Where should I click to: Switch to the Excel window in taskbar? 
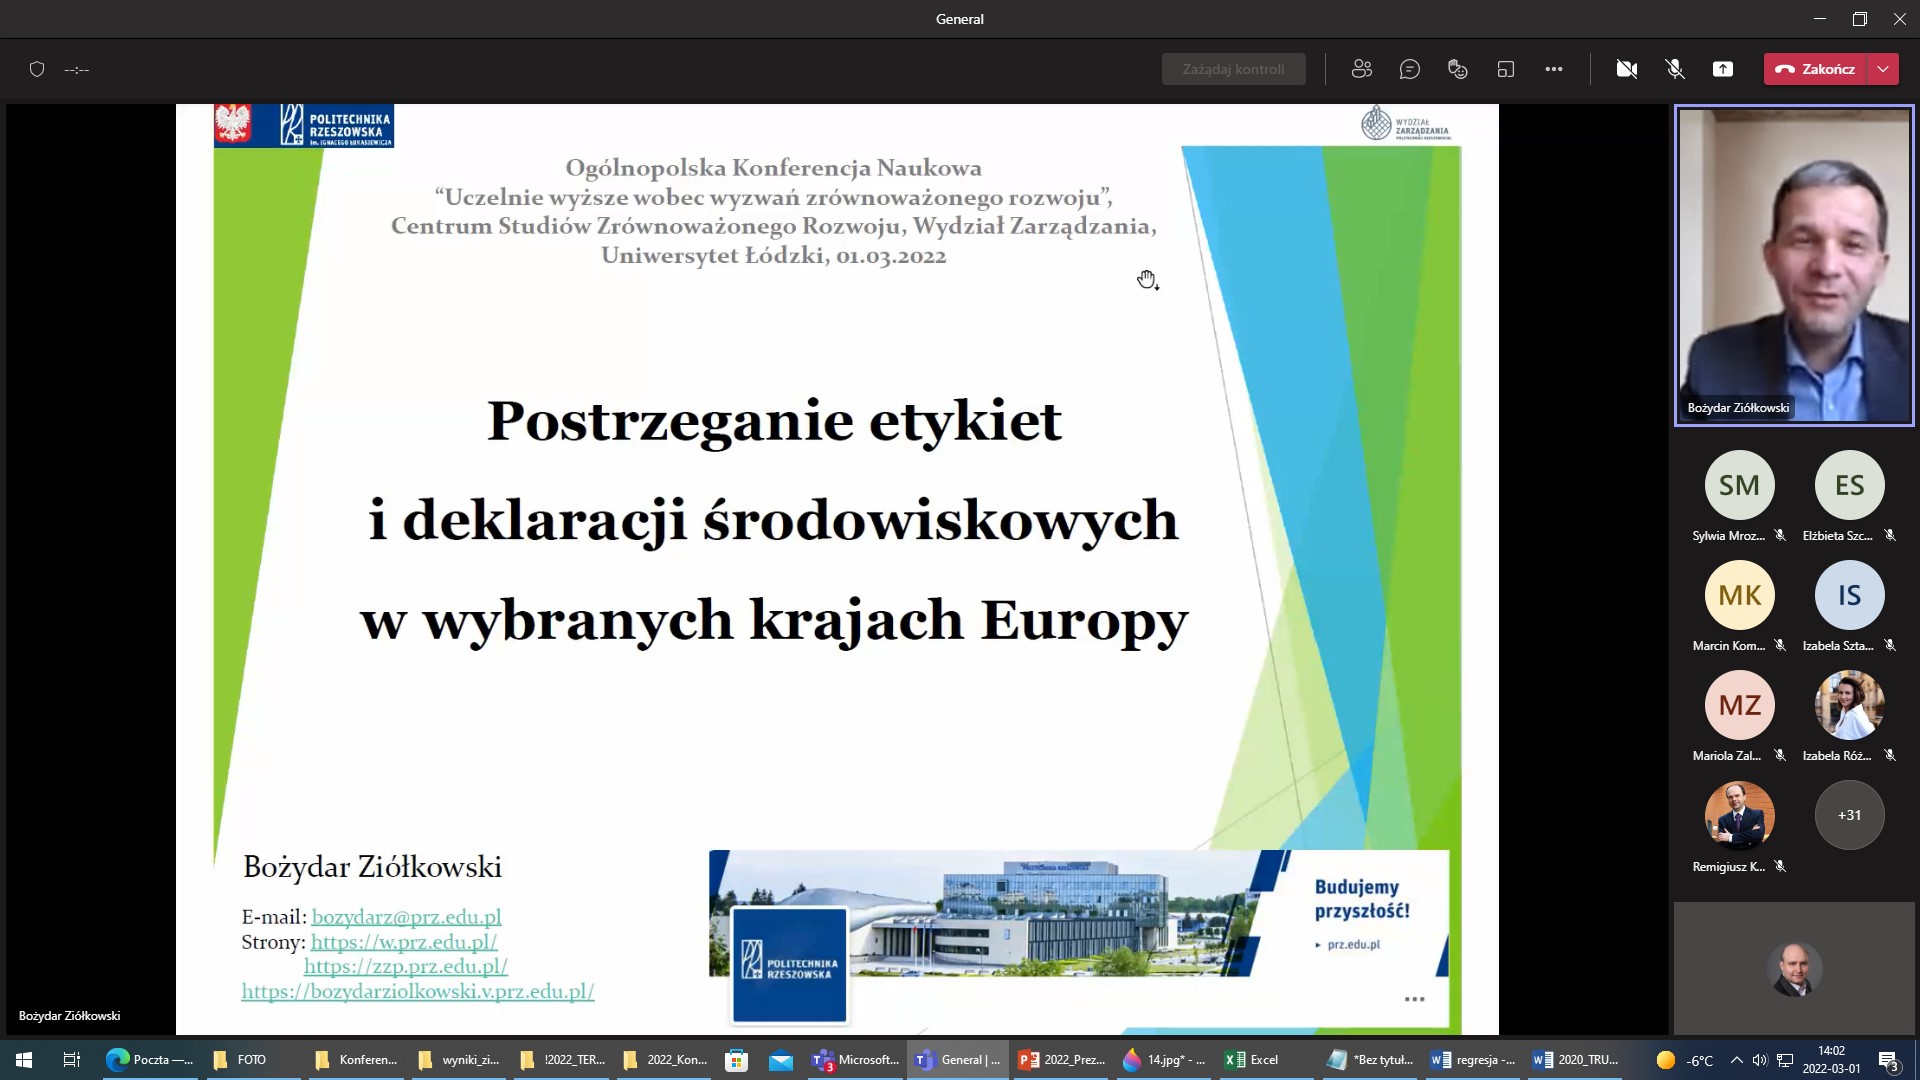tap(1250, 1059)
